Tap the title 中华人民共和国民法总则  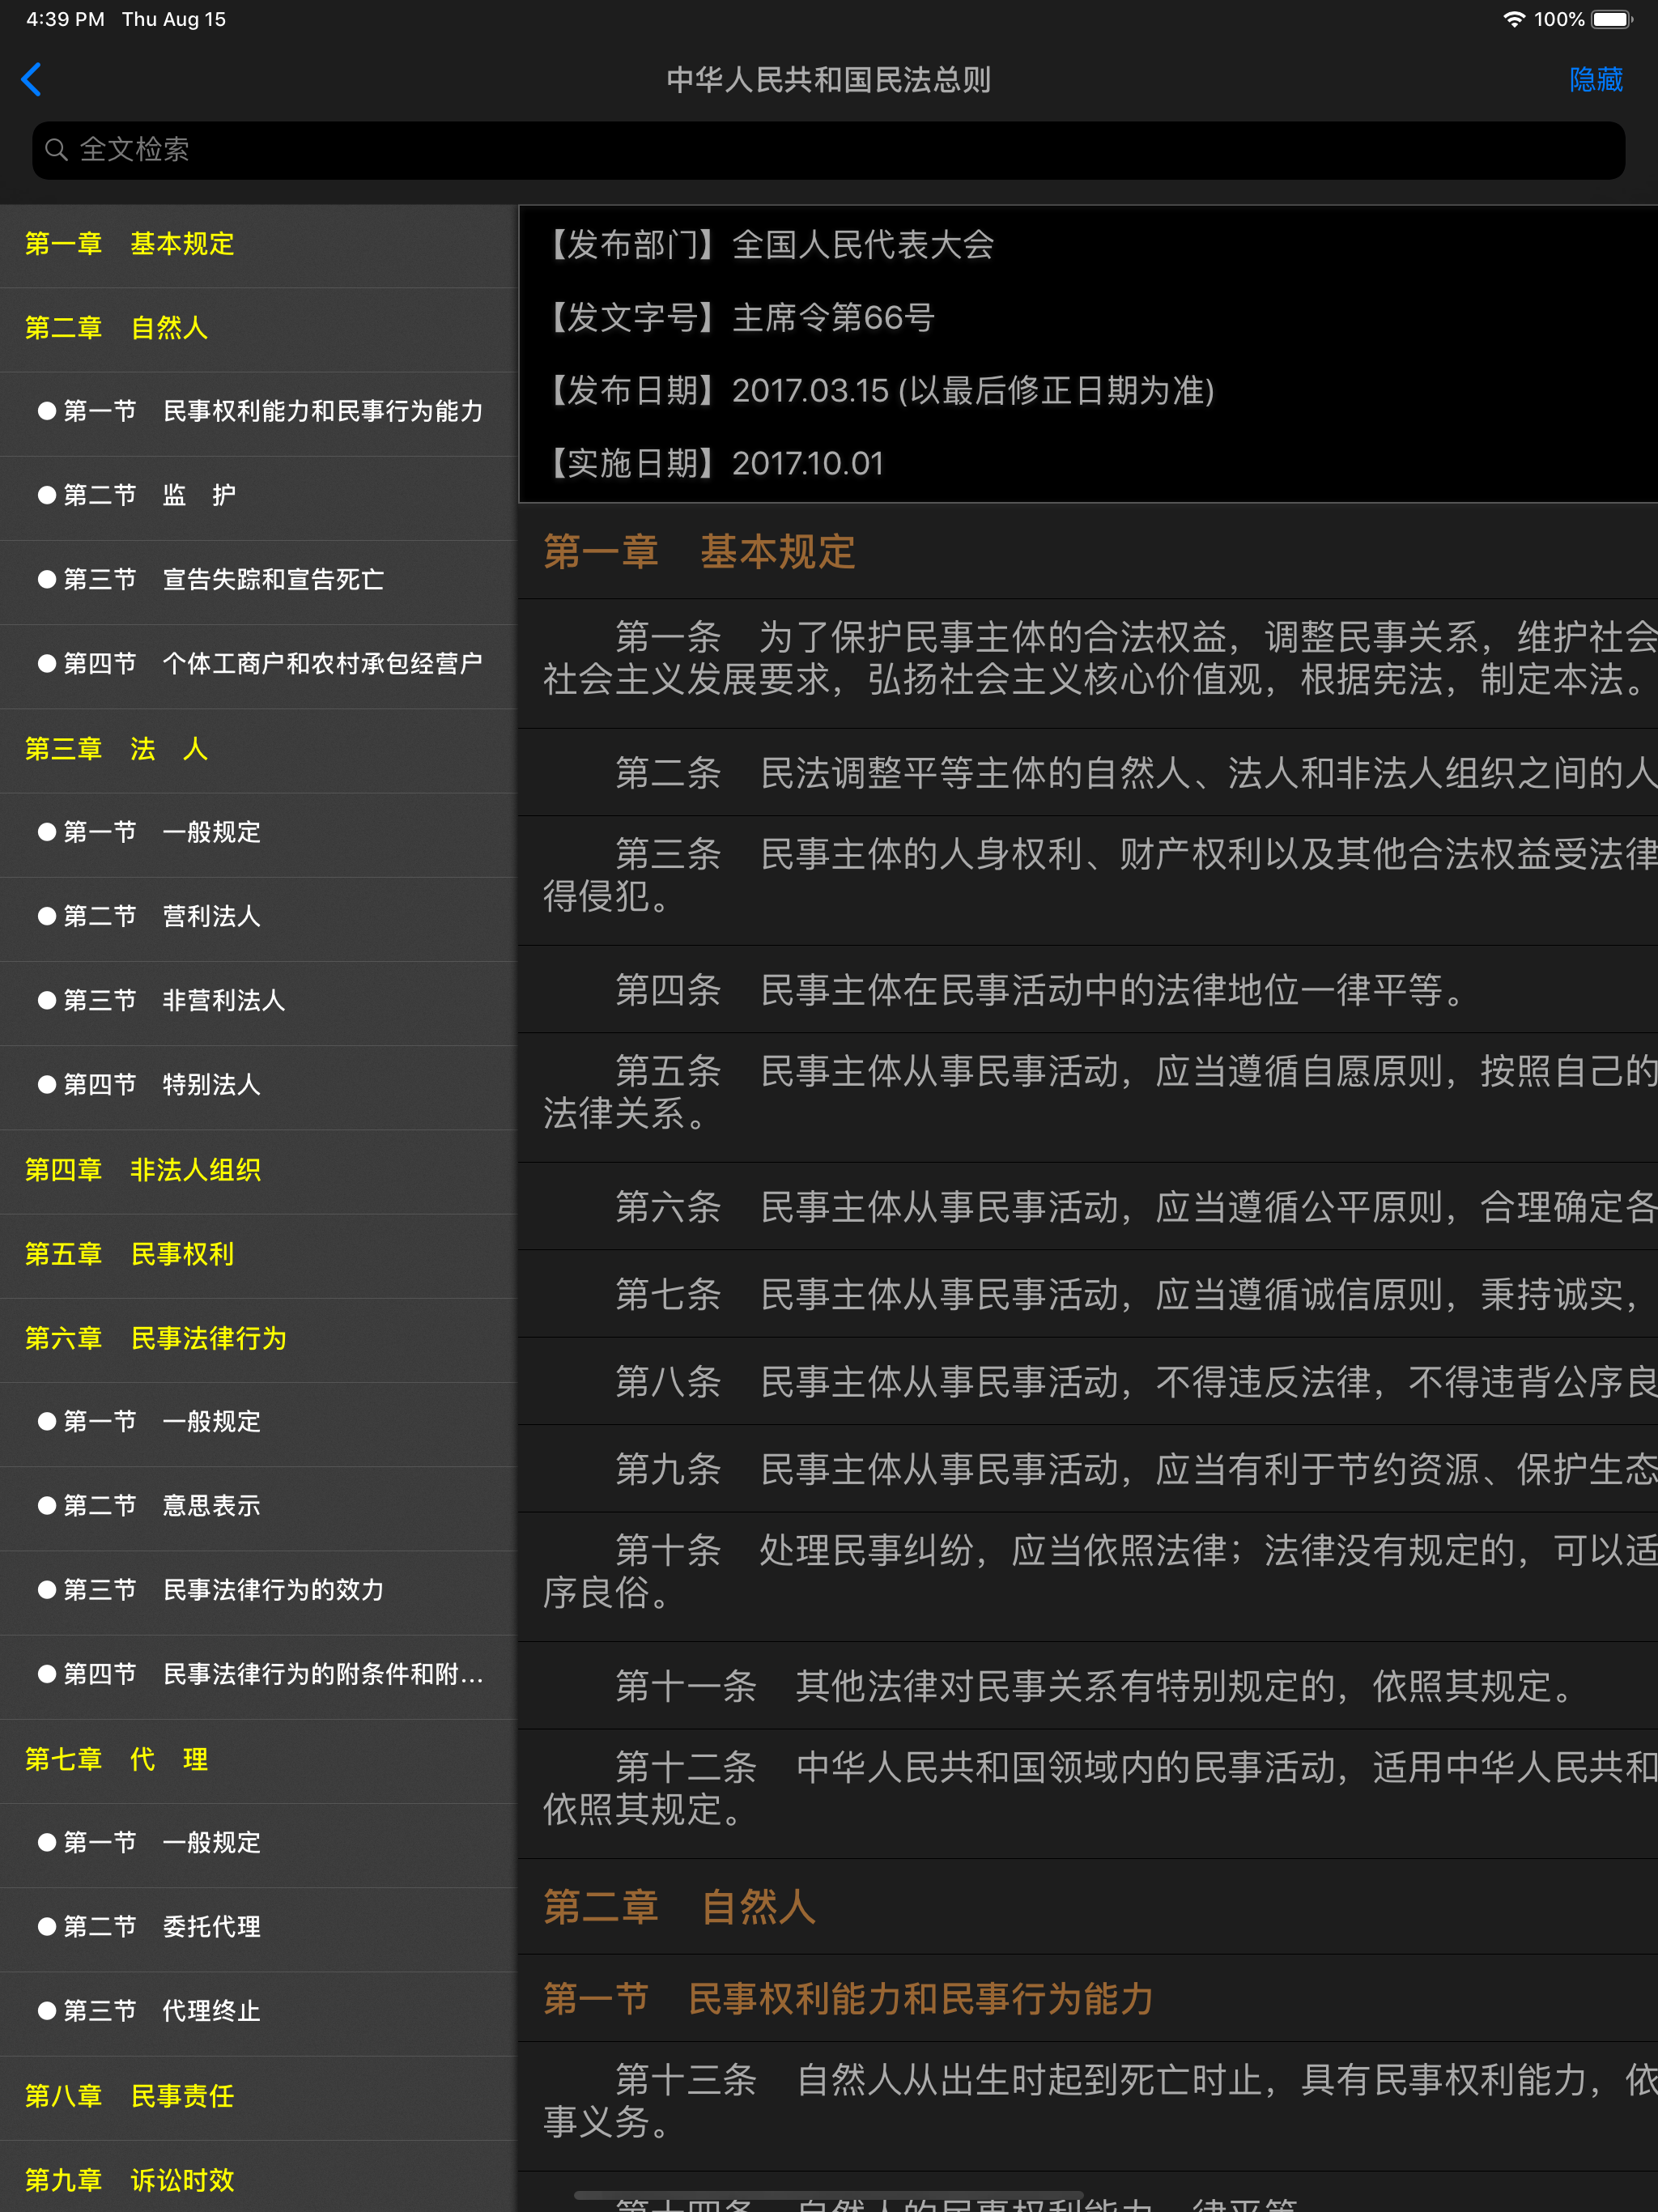coord(829,80)
